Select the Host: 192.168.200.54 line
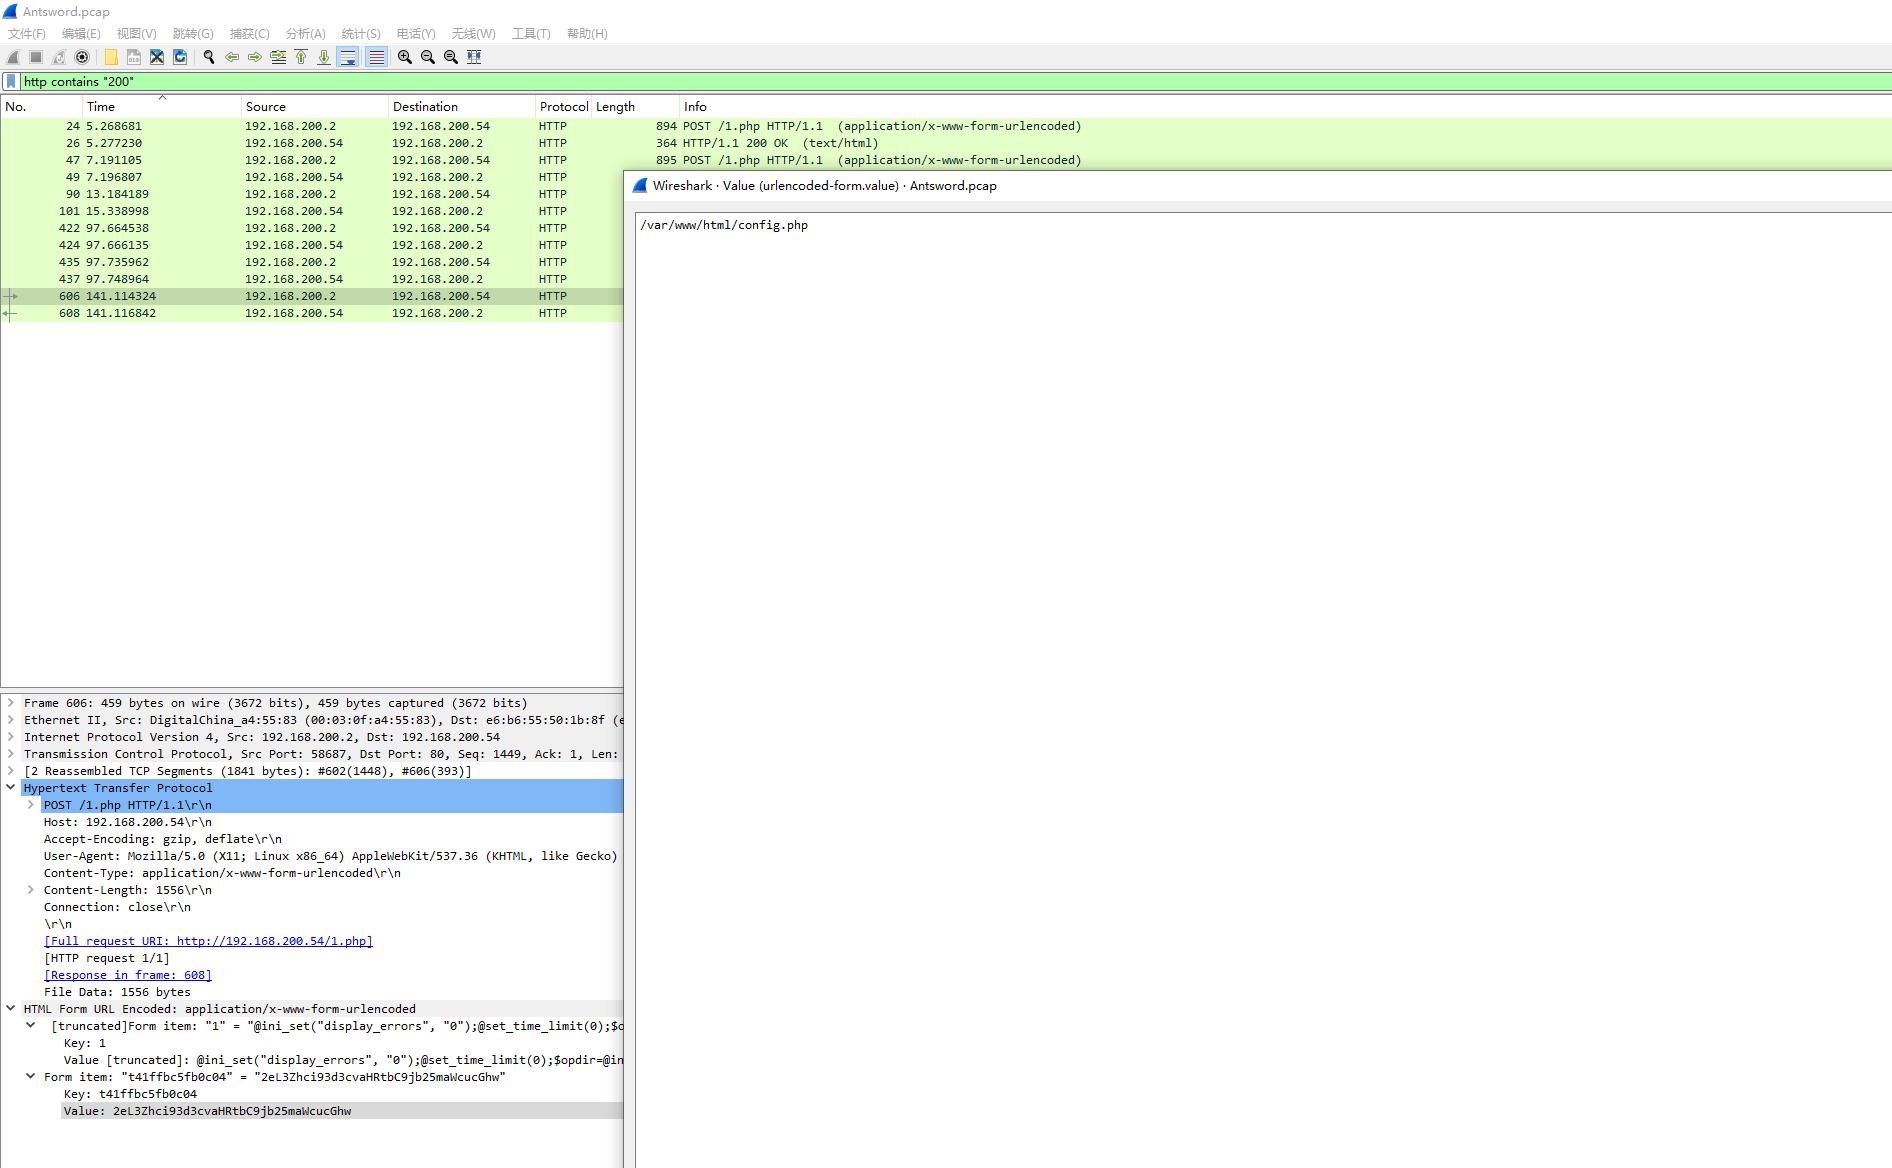 pyautogui.click(x=128, y=822)
